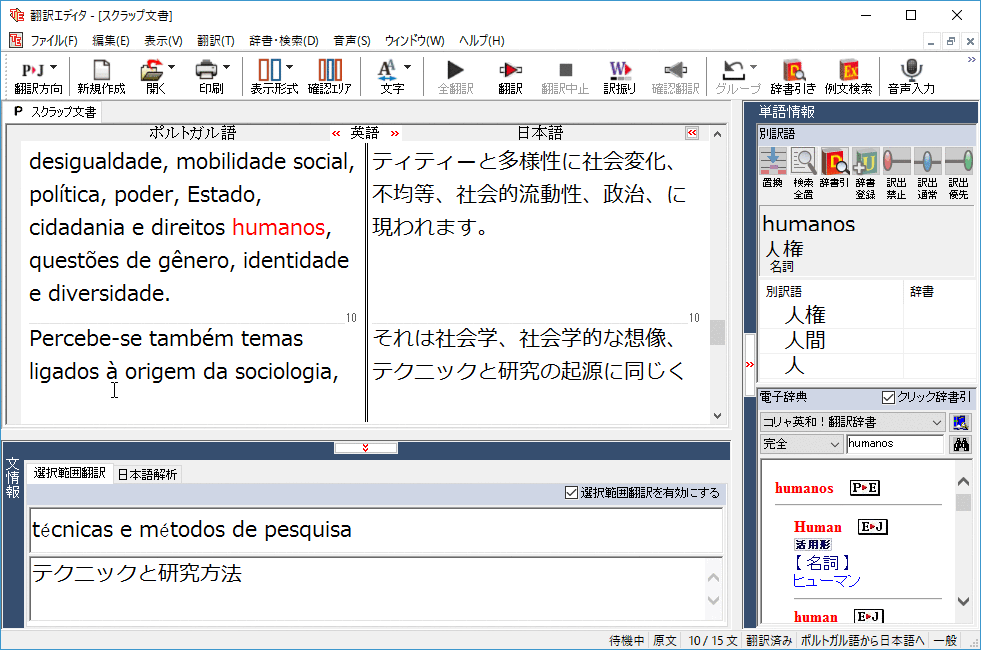Click the red collapse arrows beside 日本語 header
The width and height of the screenshot is (981, 650).
[x=692, y=133]
